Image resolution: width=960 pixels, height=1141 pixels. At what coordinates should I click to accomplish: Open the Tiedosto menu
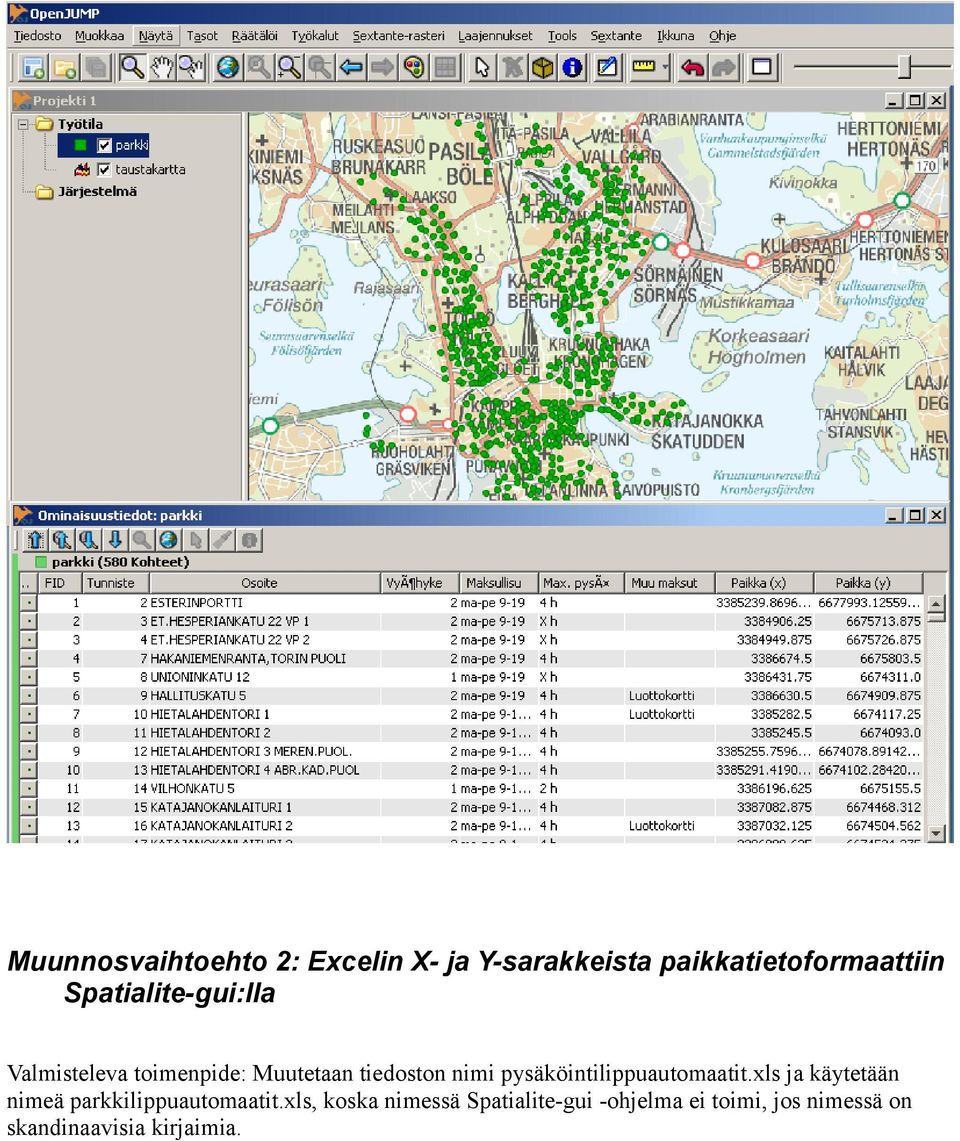pos(37,36)
